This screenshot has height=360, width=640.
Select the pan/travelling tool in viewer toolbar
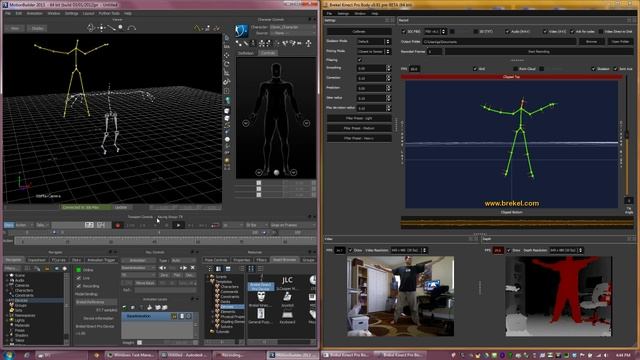[x=101, y=28]
